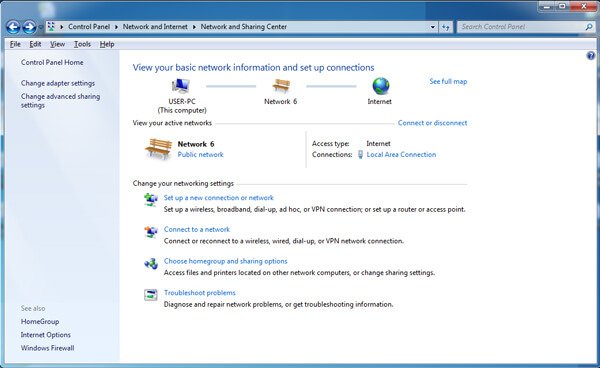The height and width of the screenshot is (368, 600).
Task: Click Connect to a network link
Action: click(197, 230)
